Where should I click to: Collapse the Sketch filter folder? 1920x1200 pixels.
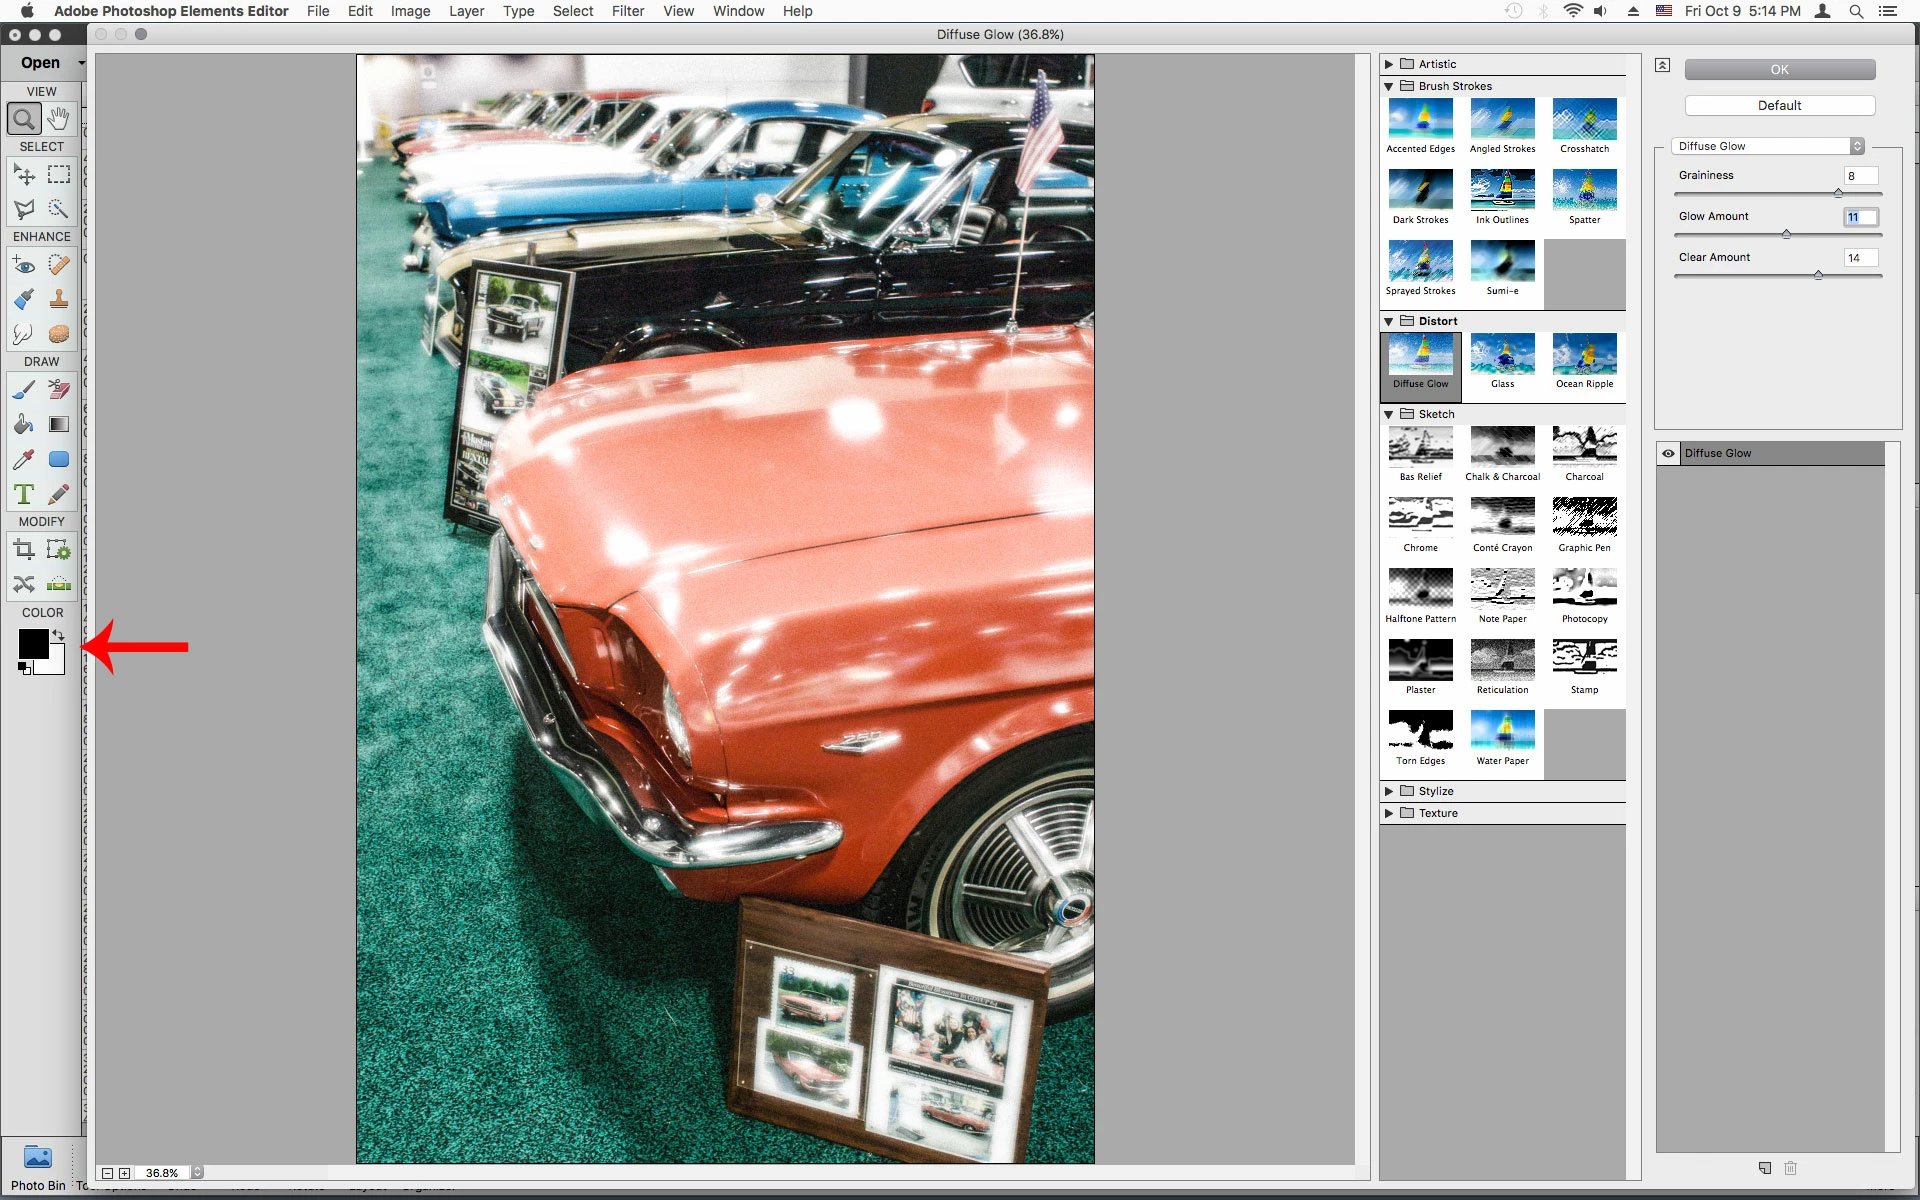pyautogui.click(x=1389, y=414)
